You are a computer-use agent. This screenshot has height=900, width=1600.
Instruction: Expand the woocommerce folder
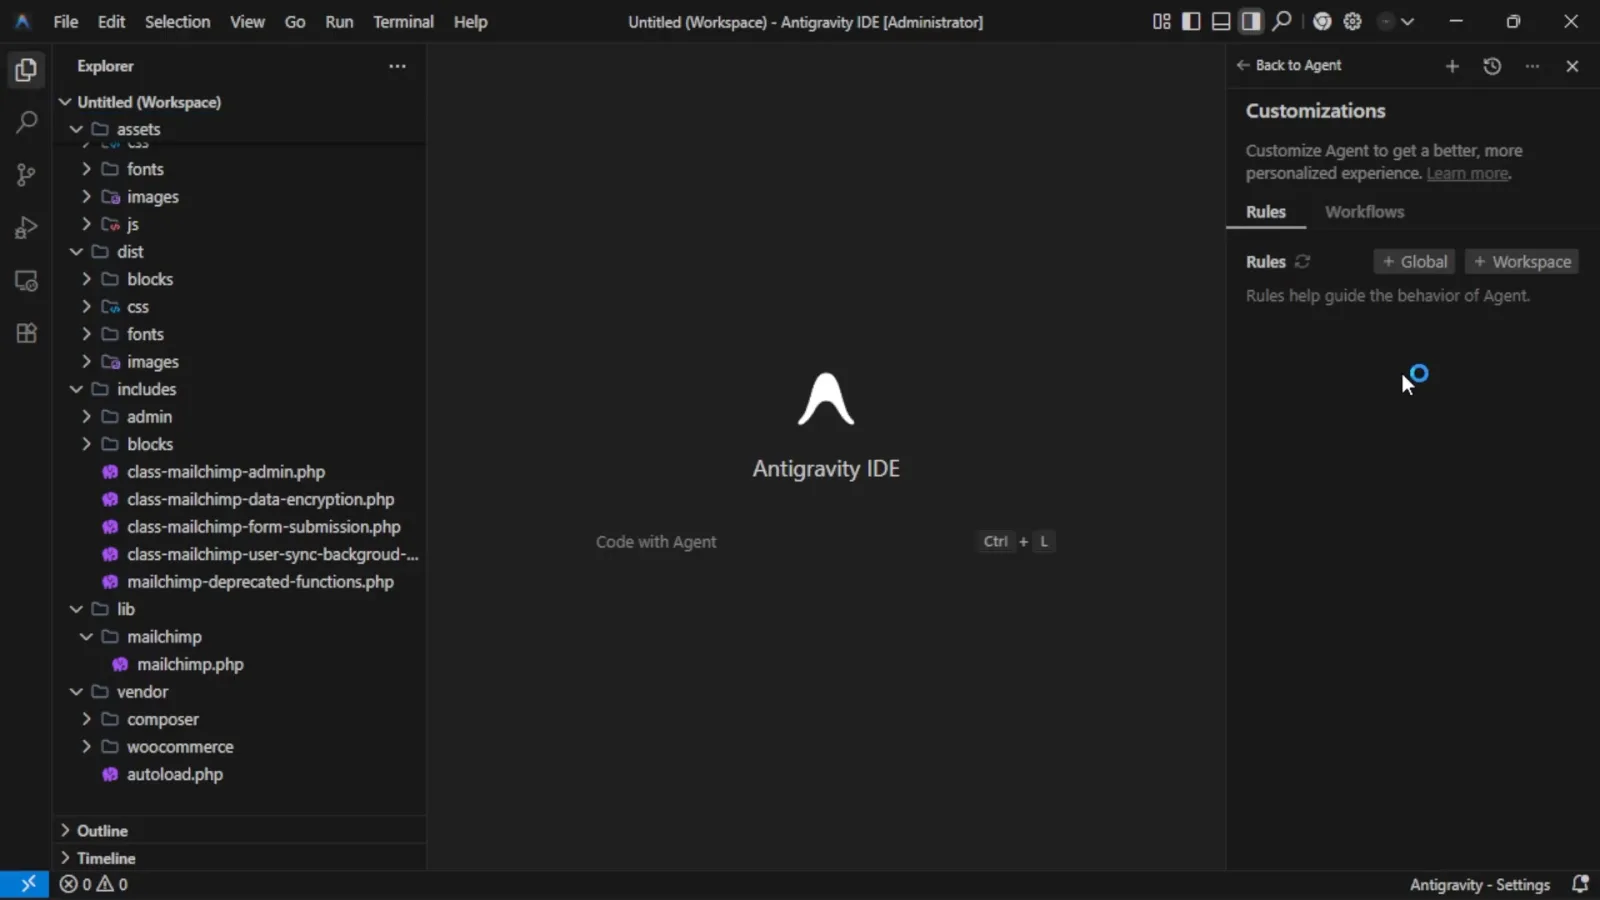(86, 747)
